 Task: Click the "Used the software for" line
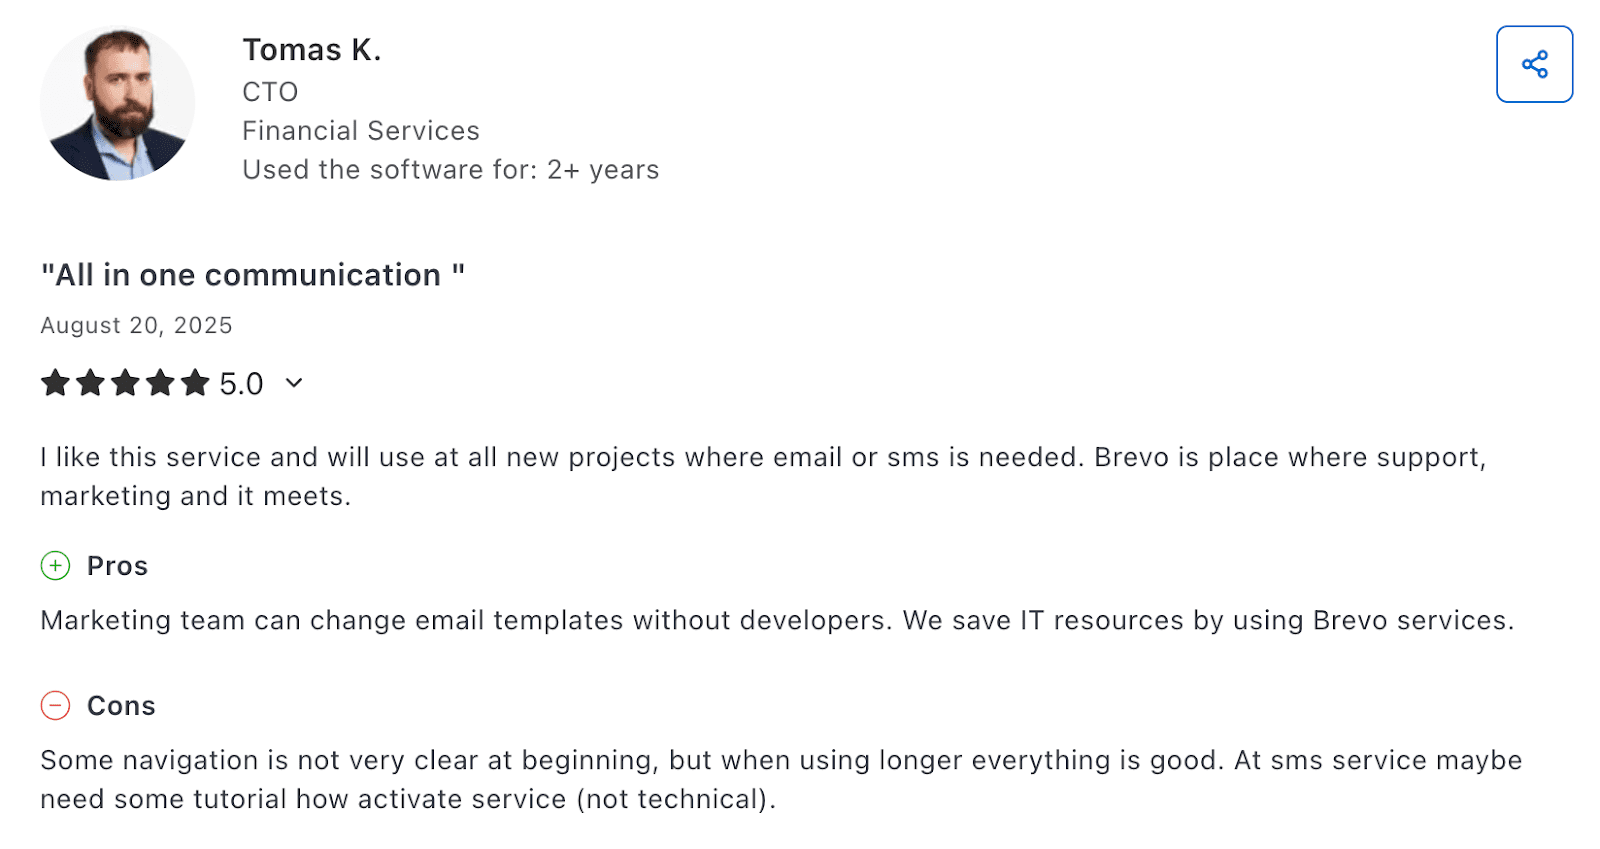(x=450, y=170)
